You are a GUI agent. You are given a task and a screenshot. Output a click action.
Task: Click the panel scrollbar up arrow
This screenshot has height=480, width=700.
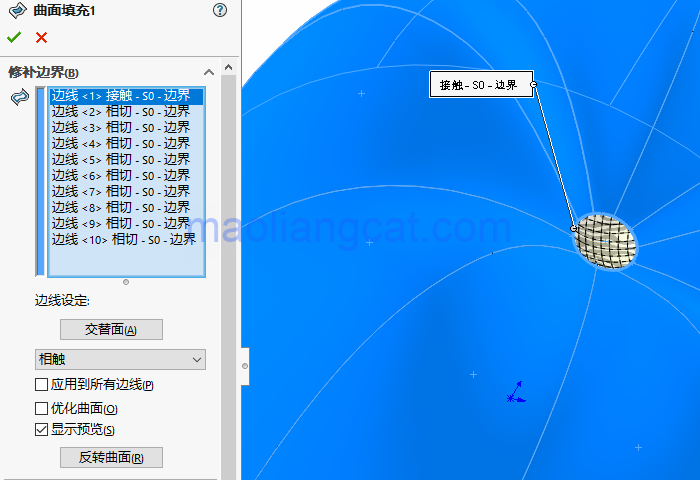[229, 67]
